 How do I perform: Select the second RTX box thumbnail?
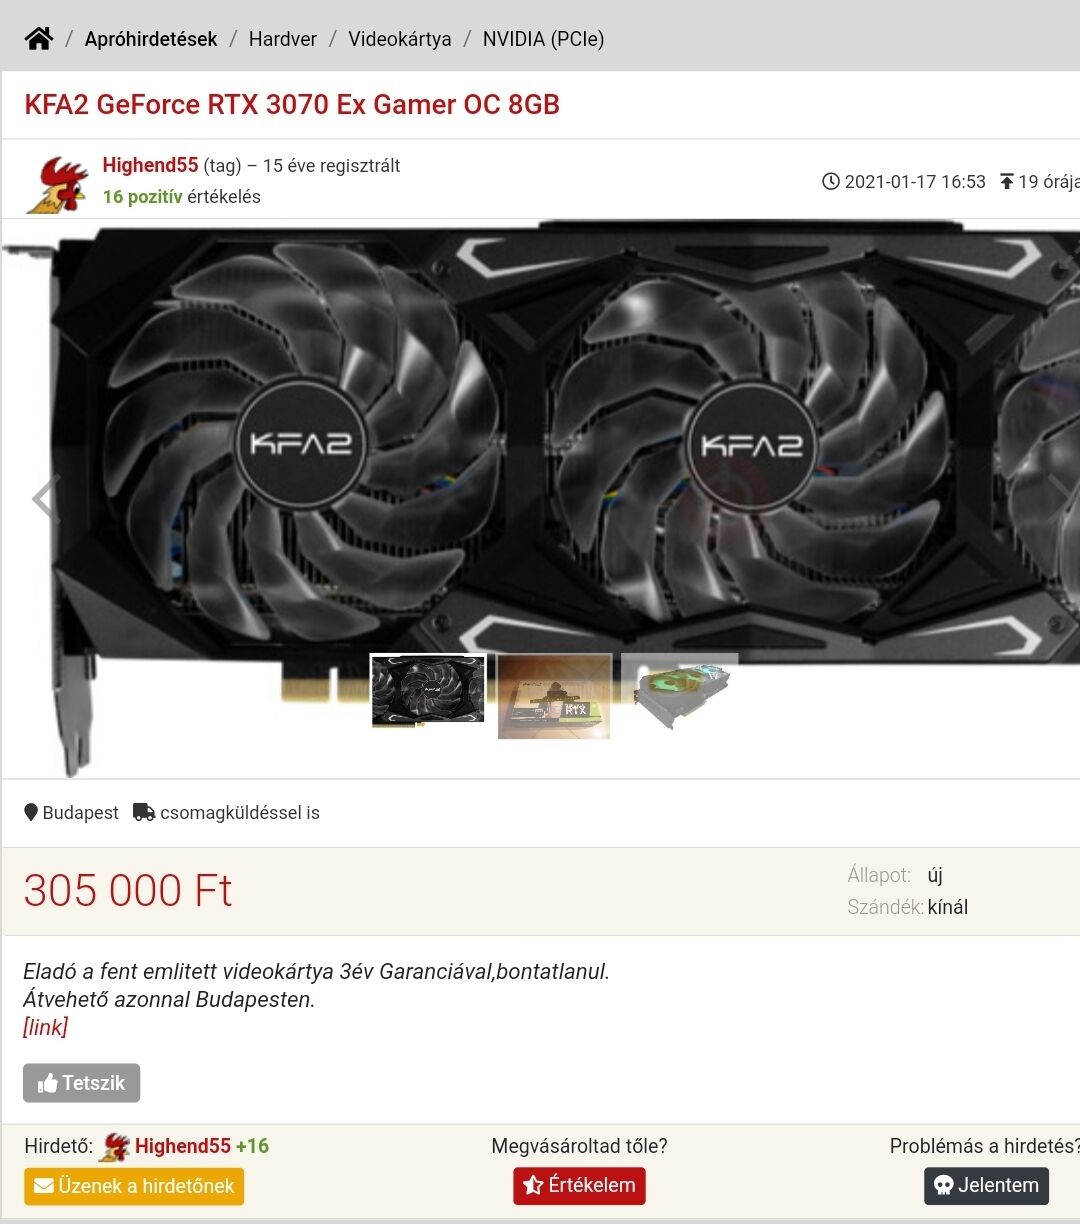coord(554,697)
